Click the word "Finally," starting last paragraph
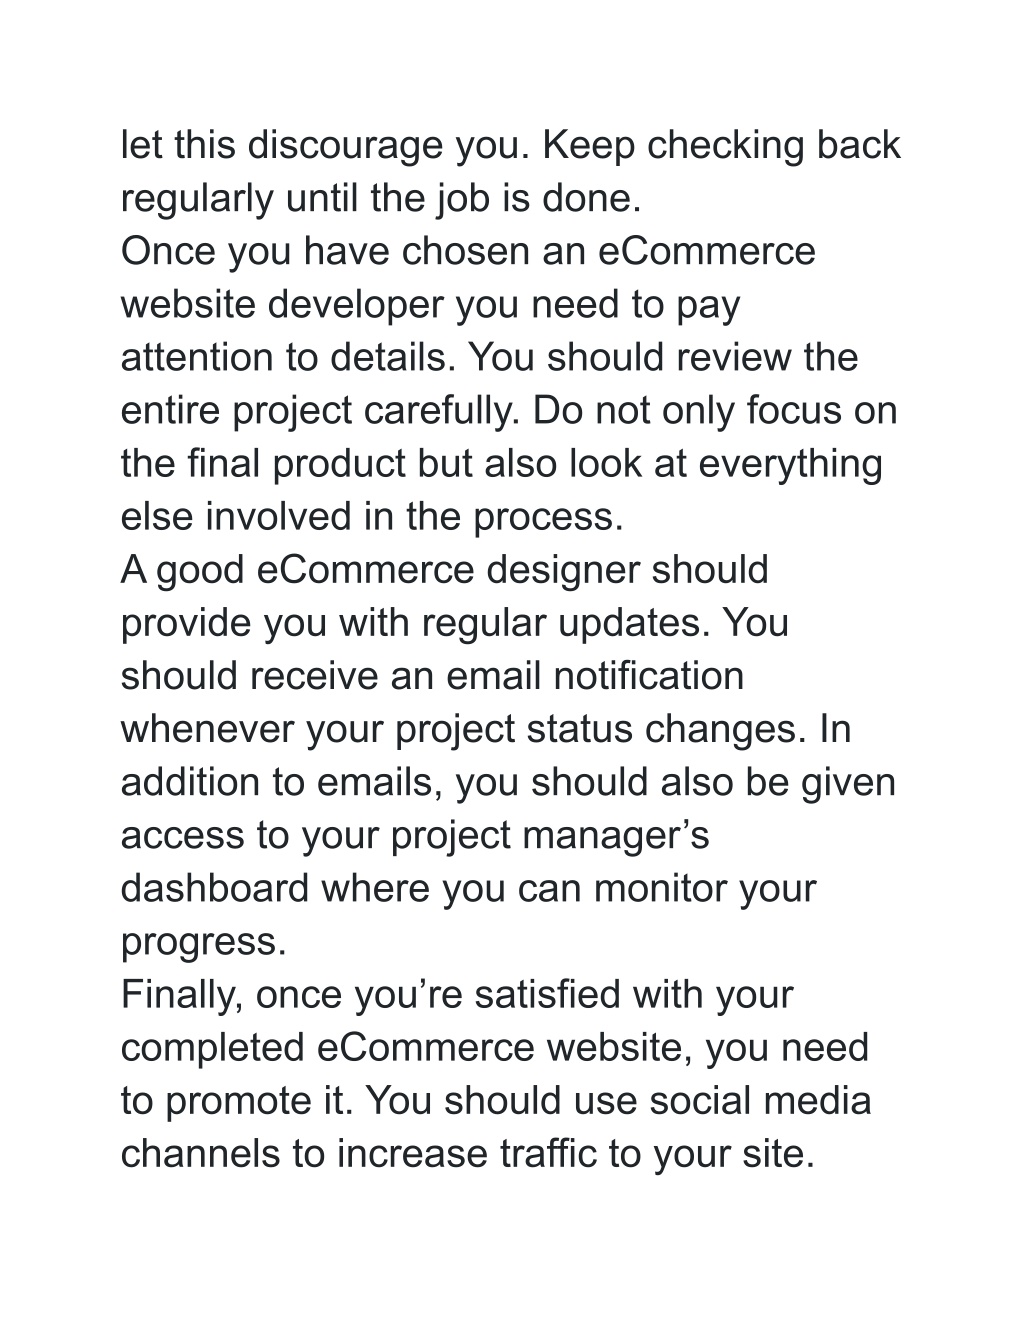This screenshot has width=1024, height=1325. click(x=182, y=995)
